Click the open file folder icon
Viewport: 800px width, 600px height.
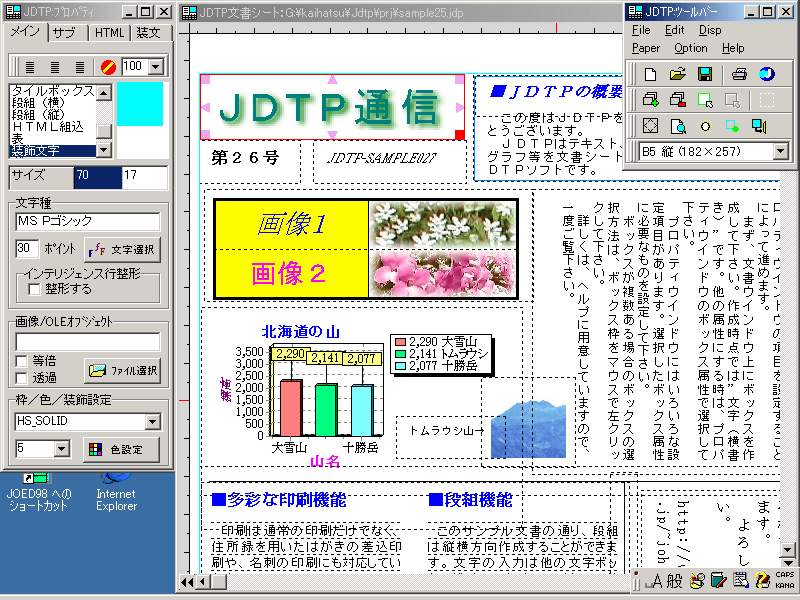[678, 74]
